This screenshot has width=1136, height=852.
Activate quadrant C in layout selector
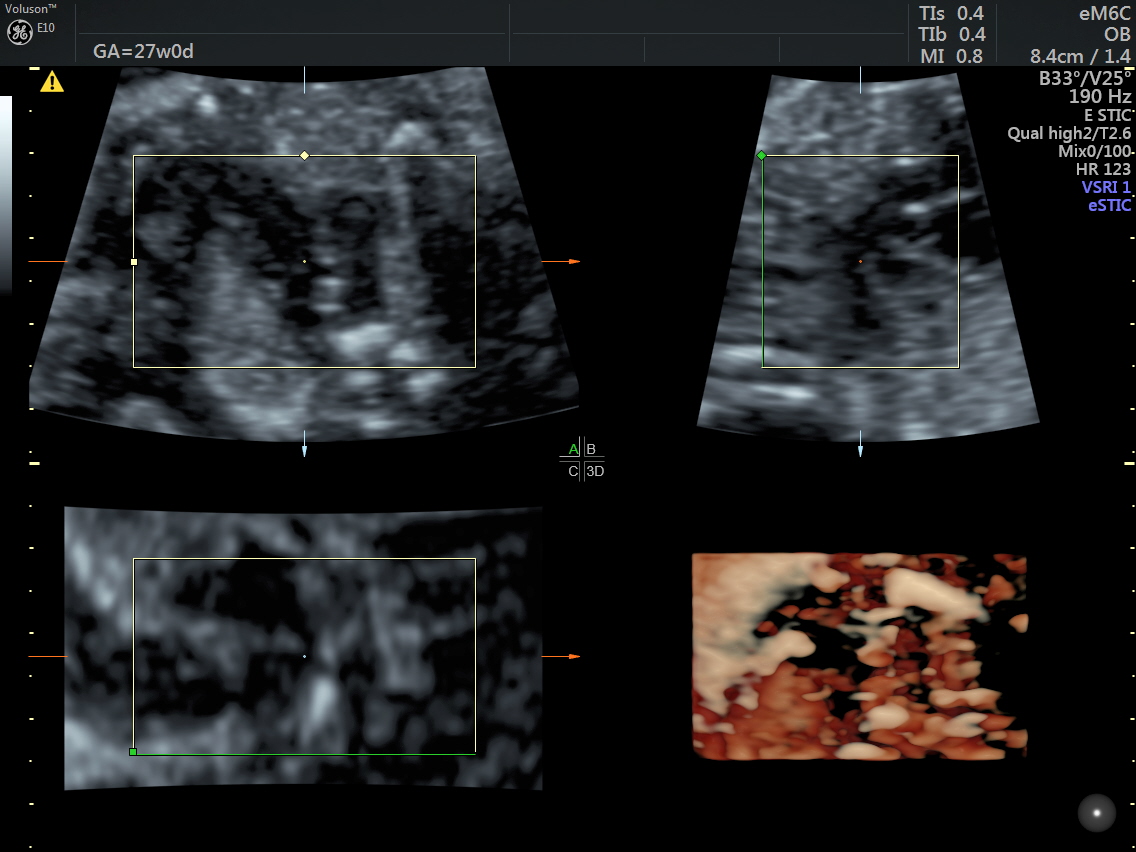573,471
